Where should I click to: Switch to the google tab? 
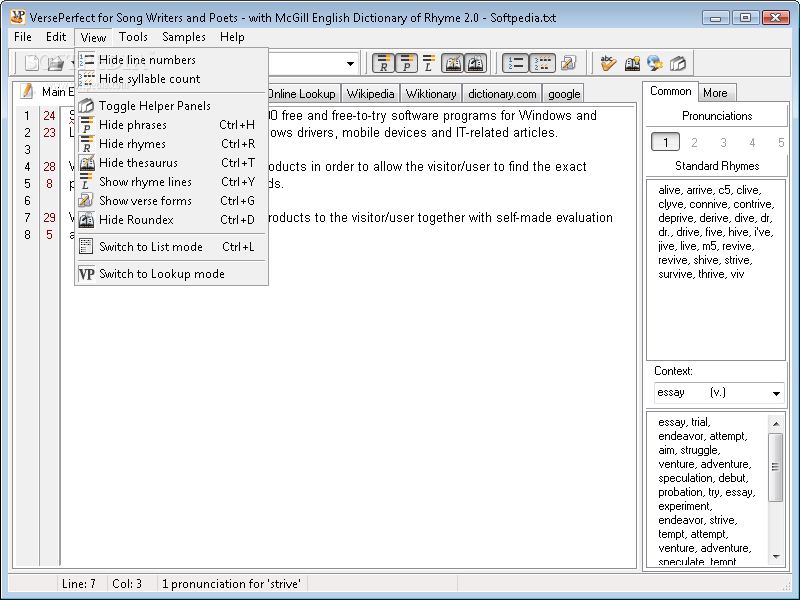pos(564,93)
